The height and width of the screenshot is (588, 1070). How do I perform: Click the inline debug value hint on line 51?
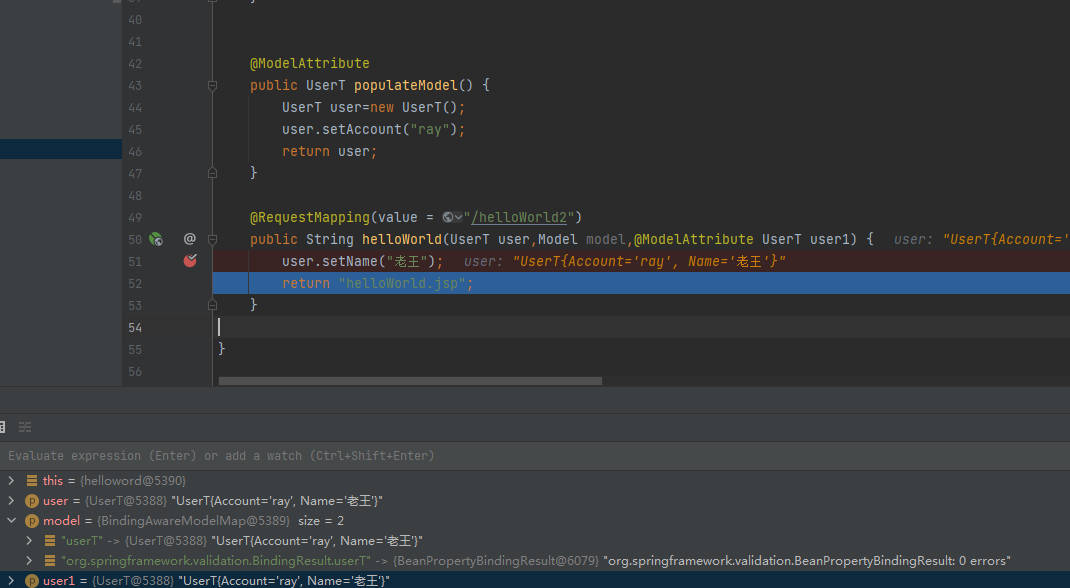click(x=625, y=261)
